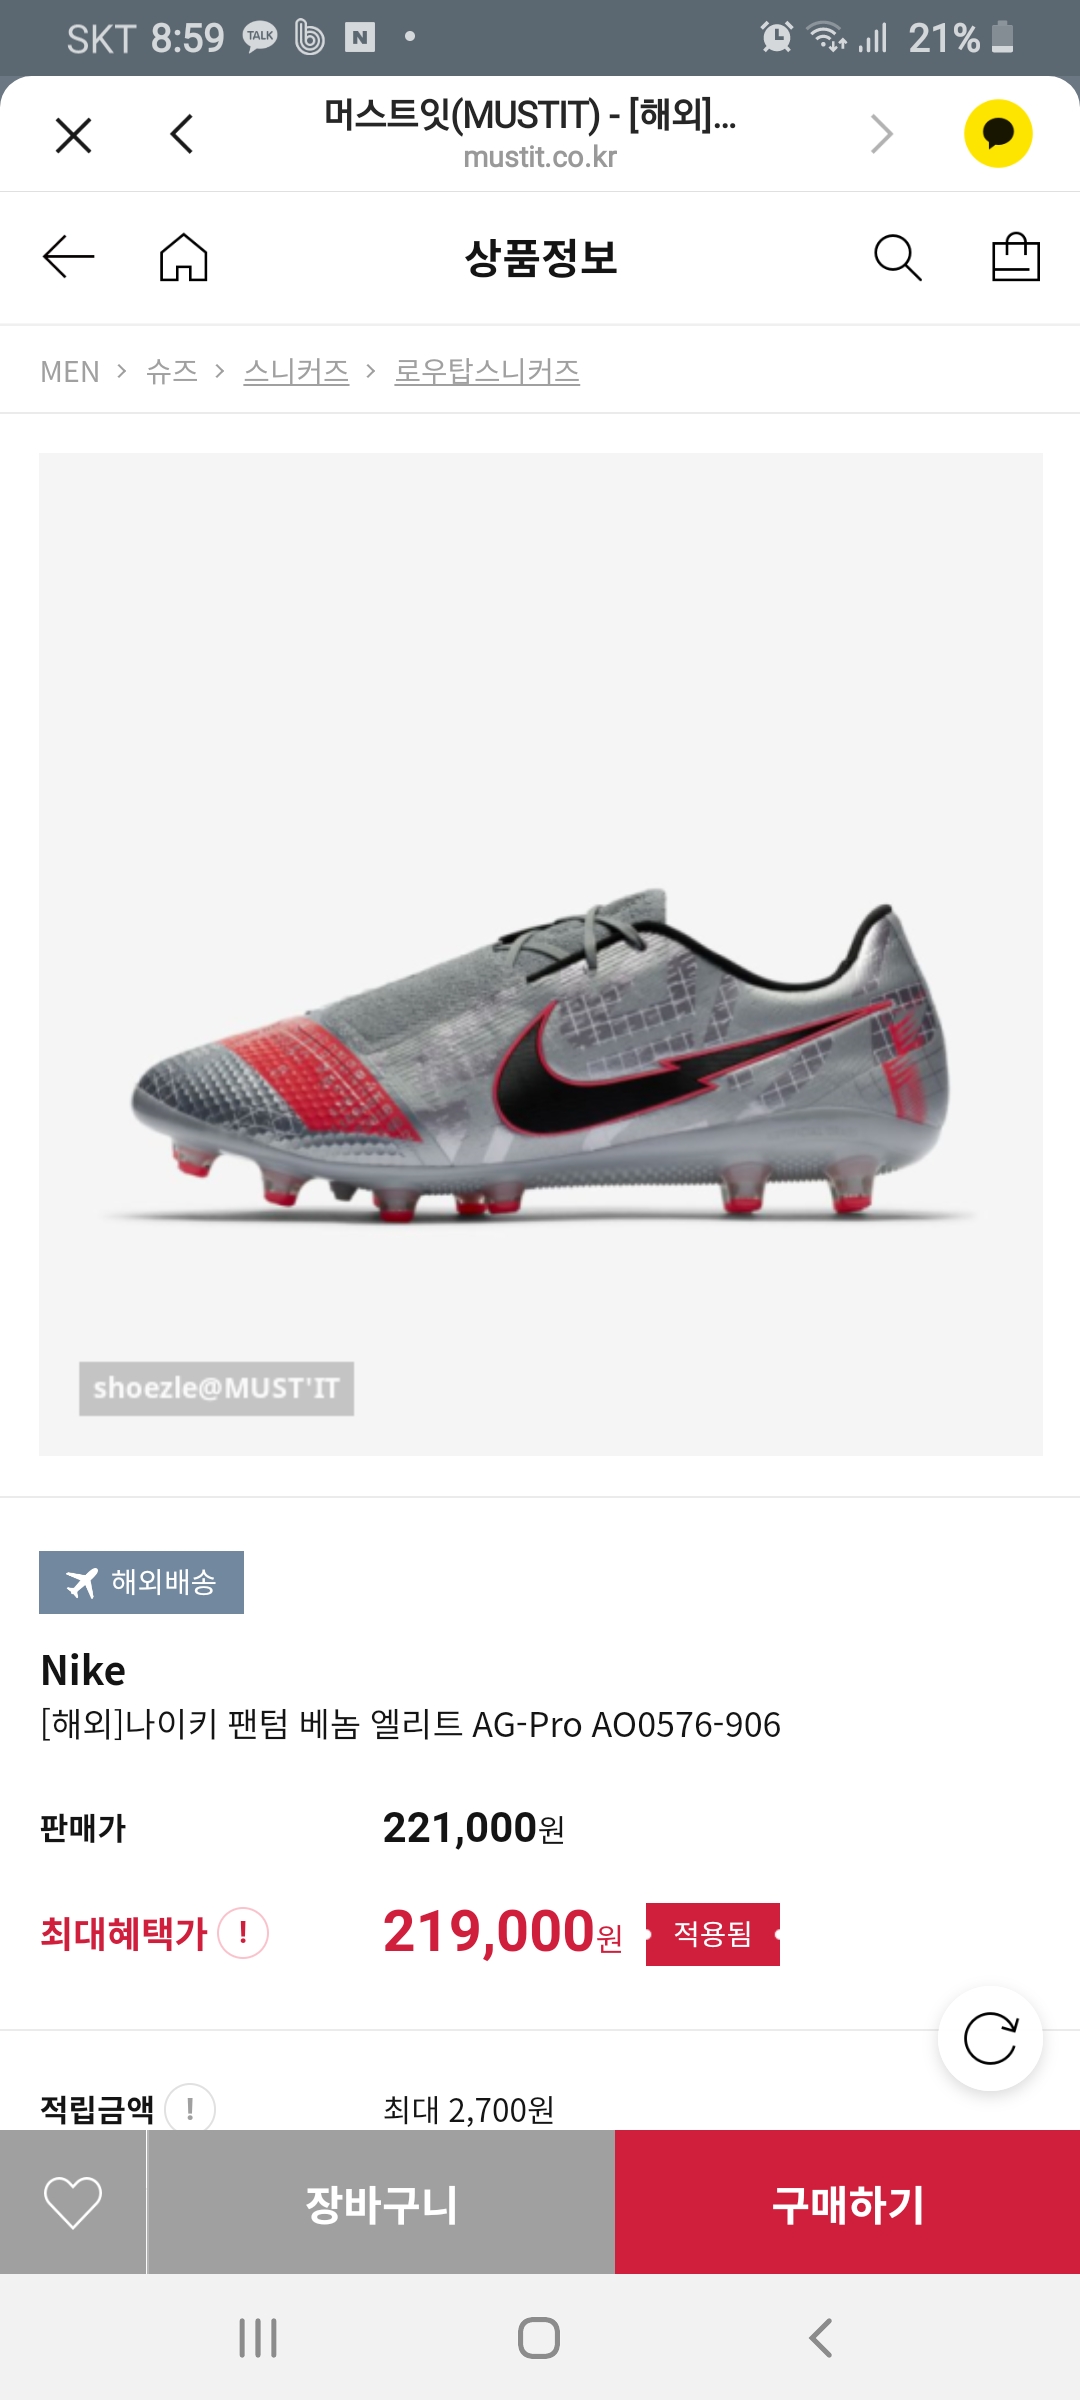The width and height of the screenshot is (1080, 2400).
Task: Select 슈즈 breadcrumb link
Action: click(172, 371)
